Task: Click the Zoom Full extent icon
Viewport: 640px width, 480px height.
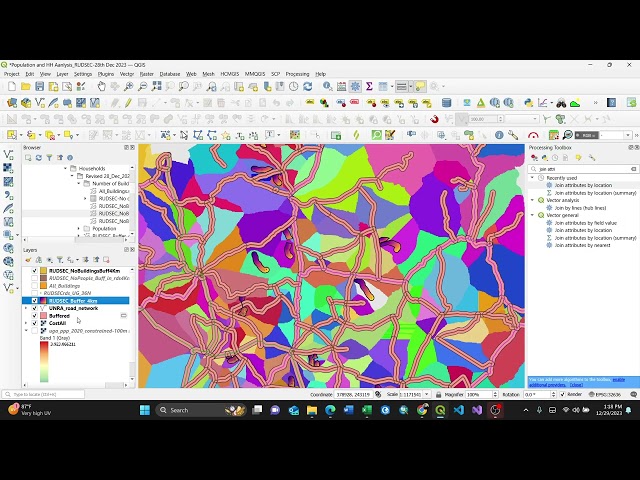Action: pos(156,87)
